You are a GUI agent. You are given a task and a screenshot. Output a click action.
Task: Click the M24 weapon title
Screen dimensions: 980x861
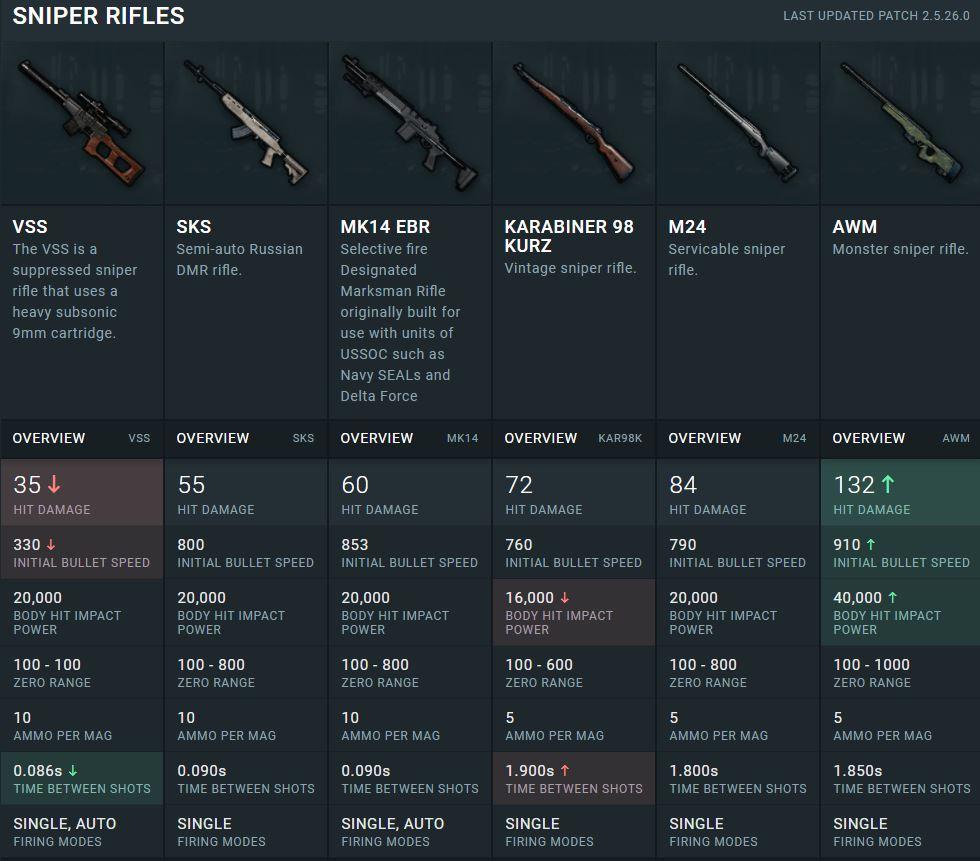point(687,226)
